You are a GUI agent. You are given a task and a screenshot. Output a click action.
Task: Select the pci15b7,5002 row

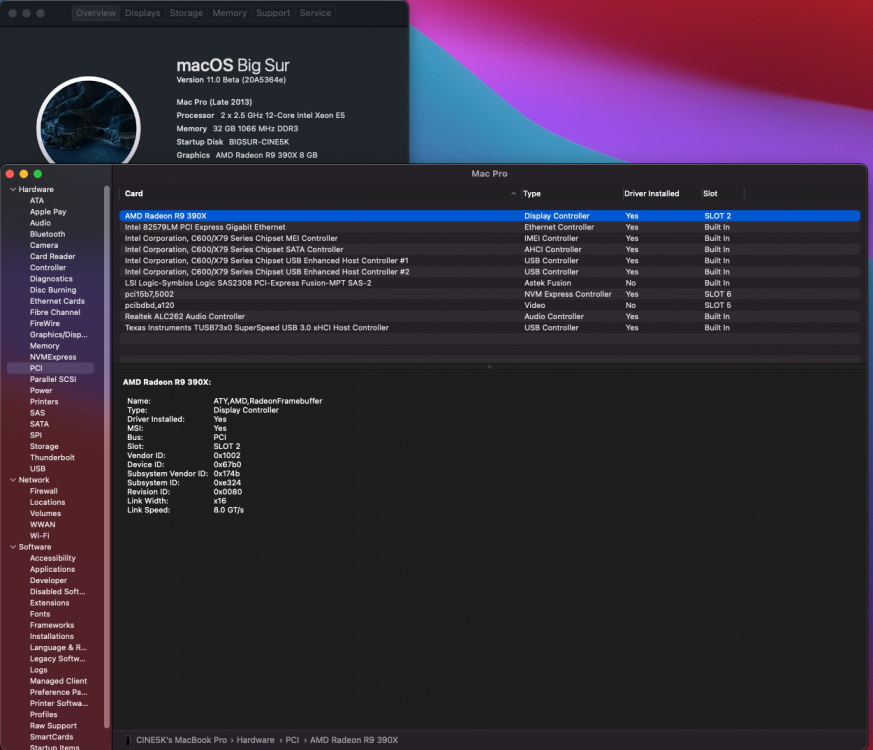click(x=489, y=294)
